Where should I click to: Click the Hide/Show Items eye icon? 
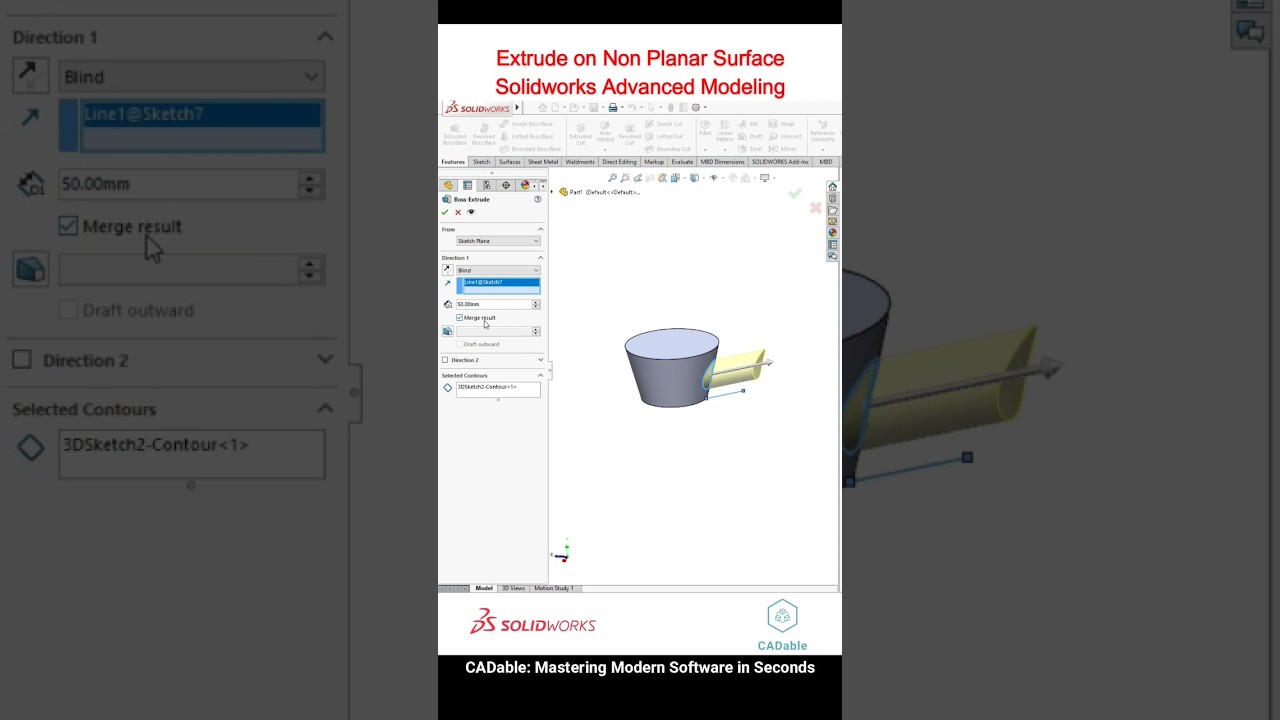tap(713, 178)
